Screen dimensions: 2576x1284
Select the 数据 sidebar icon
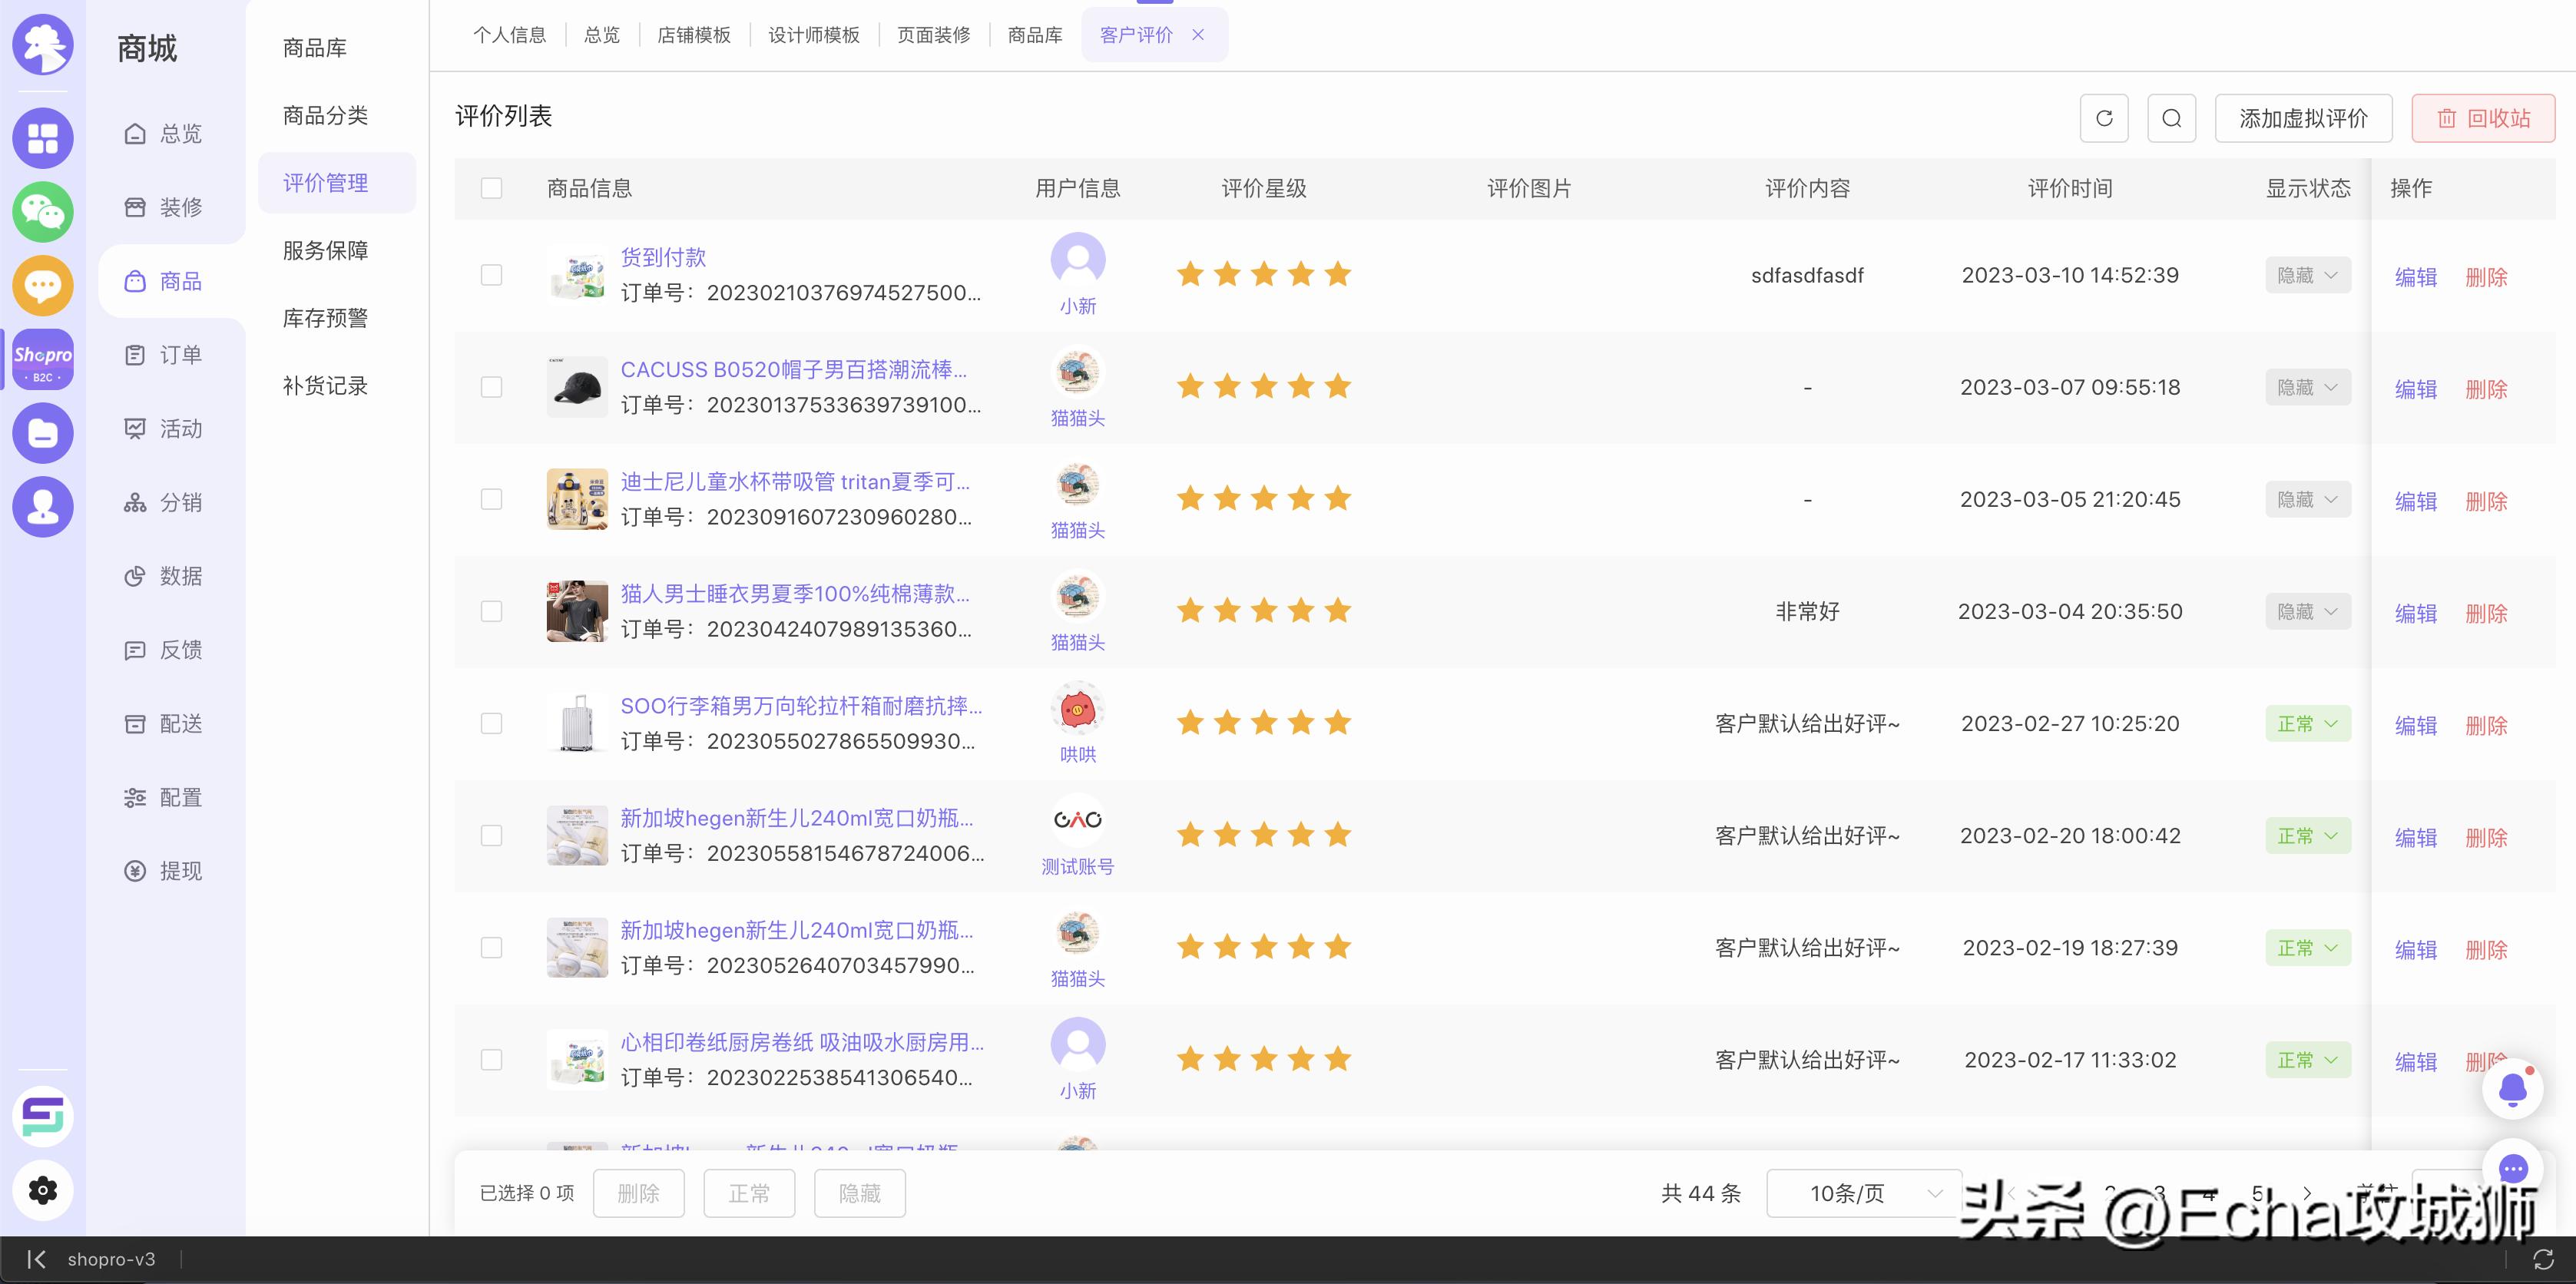pyautogui.click(x=178, y=576)
